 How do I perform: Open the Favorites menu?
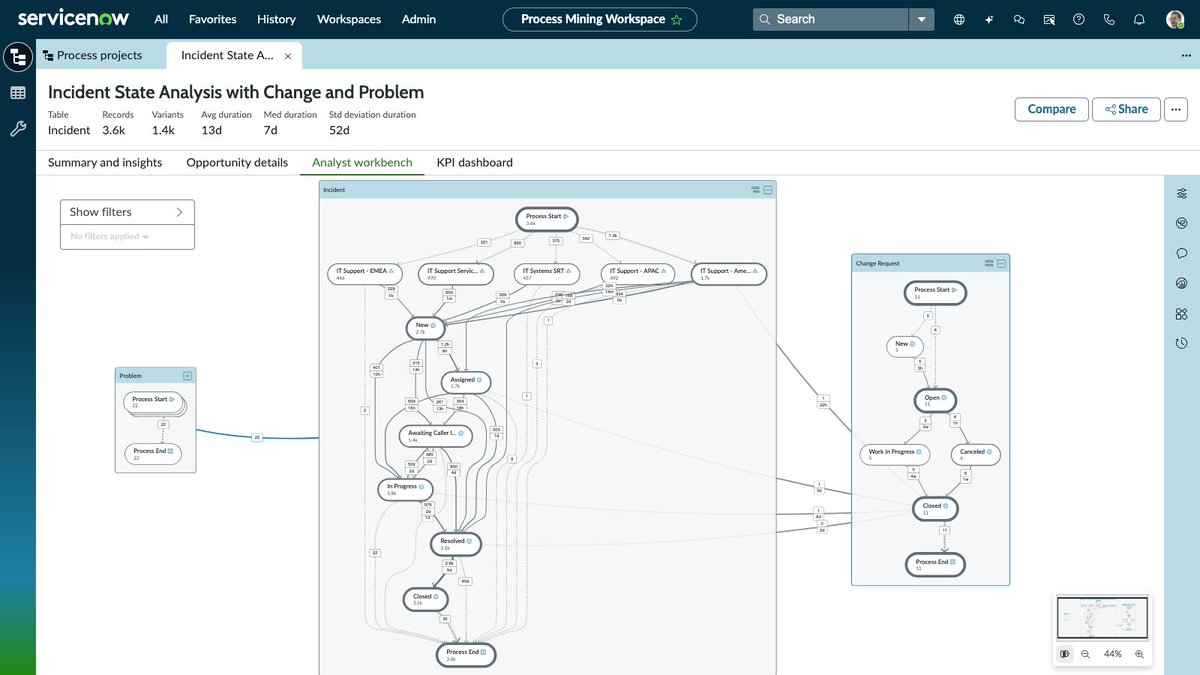[x=213, y=19]
